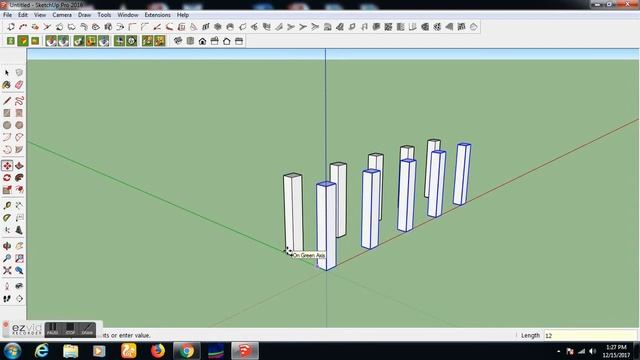
Task: Pick the Tape Measure tool
Action: click(x=7, y=206)
